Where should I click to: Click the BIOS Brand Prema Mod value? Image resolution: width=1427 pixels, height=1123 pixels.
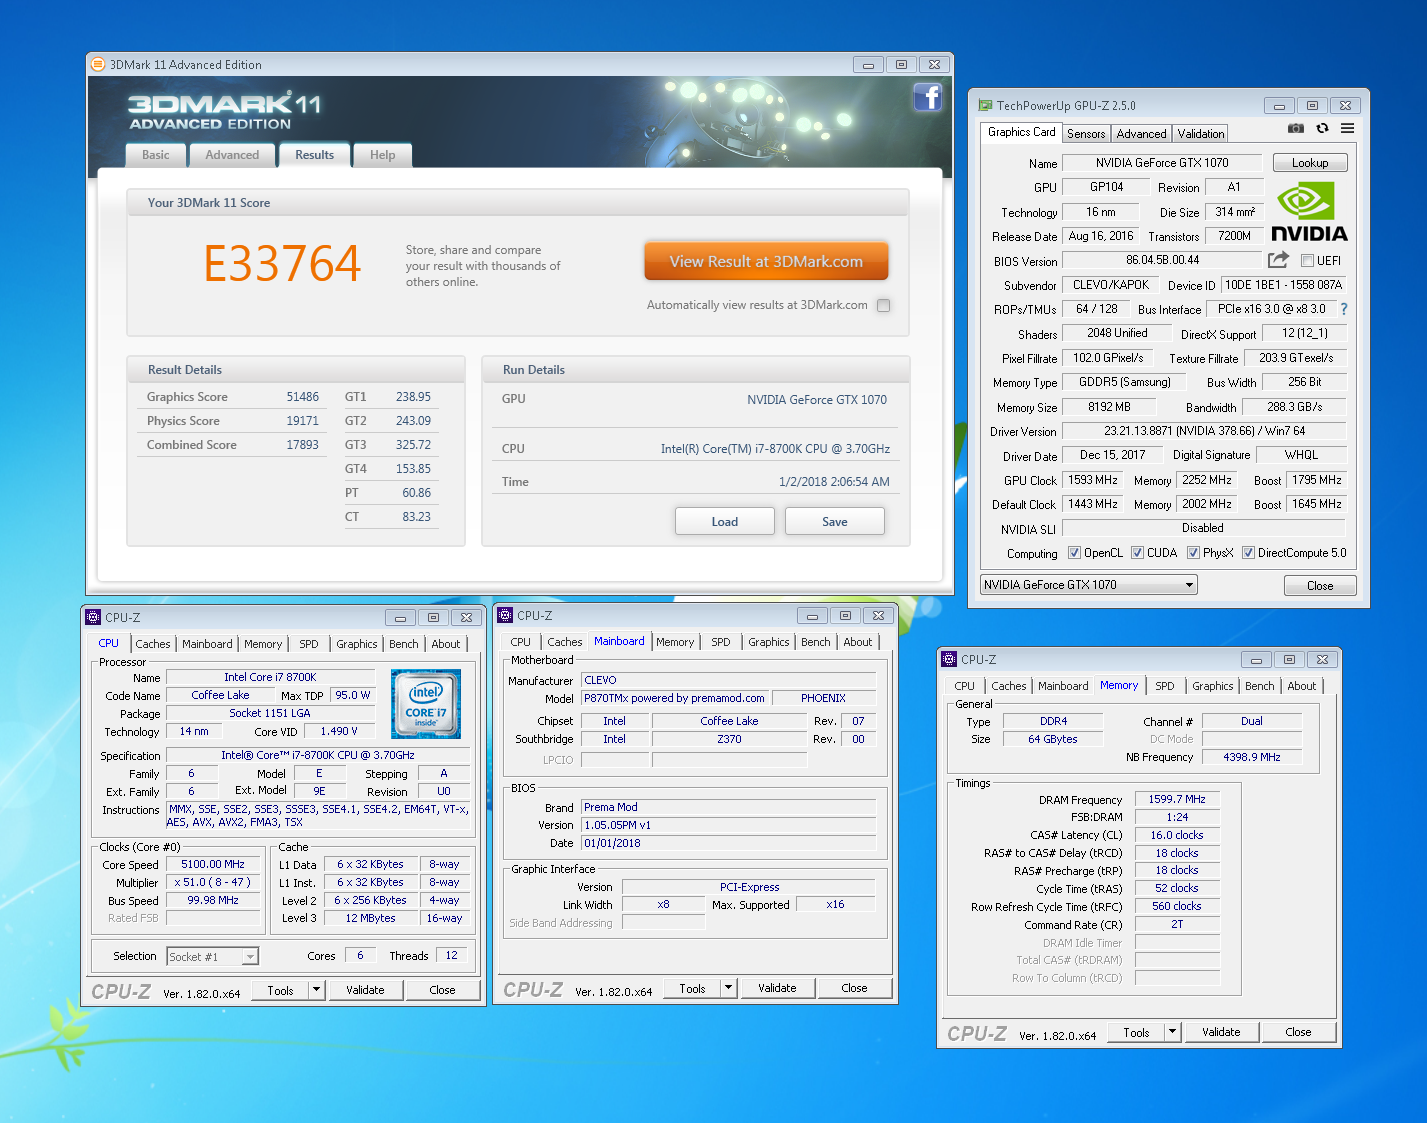click(729, 807)
